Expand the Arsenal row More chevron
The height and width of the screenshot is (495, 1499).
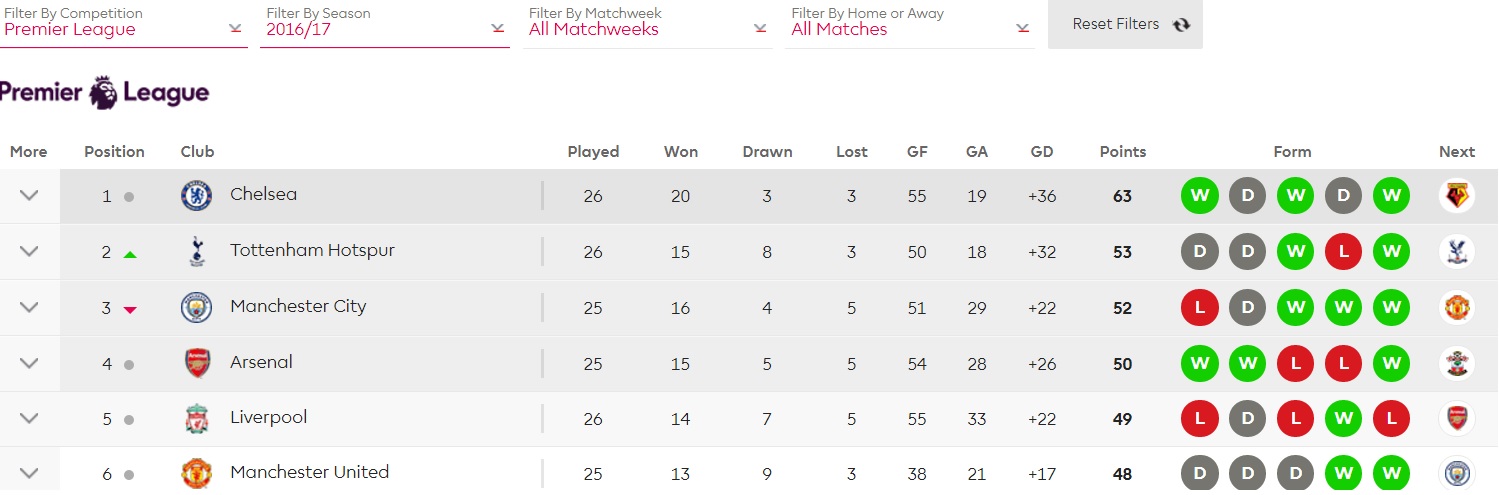point(29,363)
